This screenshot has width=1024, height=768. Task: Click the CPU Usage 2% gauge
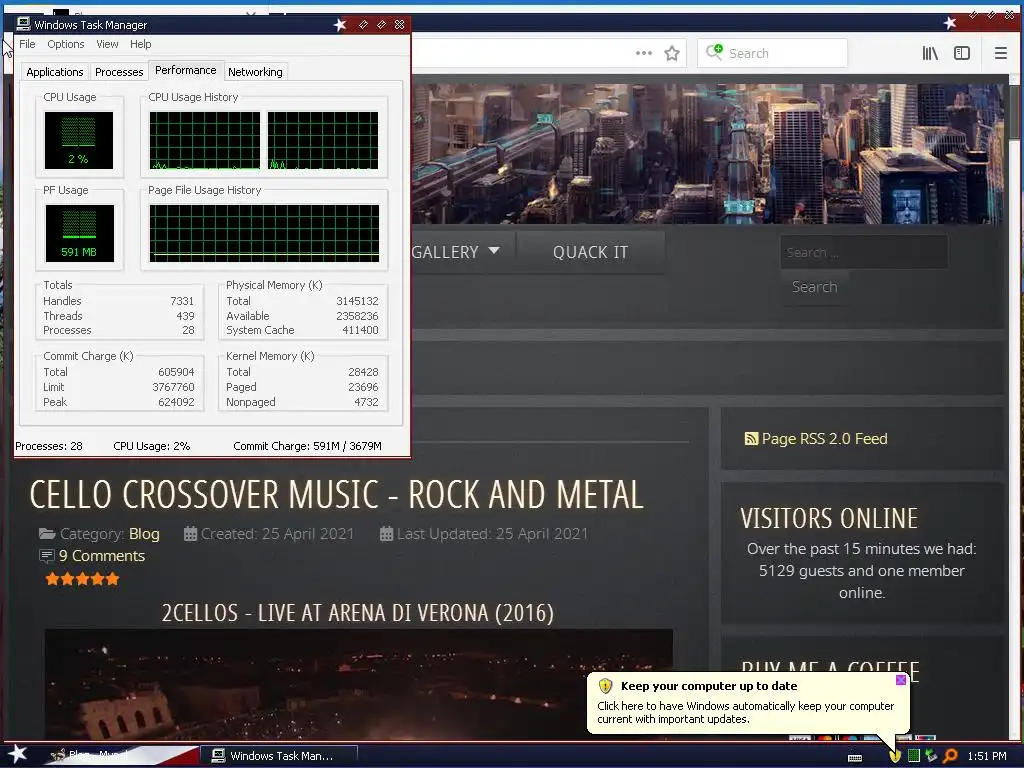(x=78, y=140)
